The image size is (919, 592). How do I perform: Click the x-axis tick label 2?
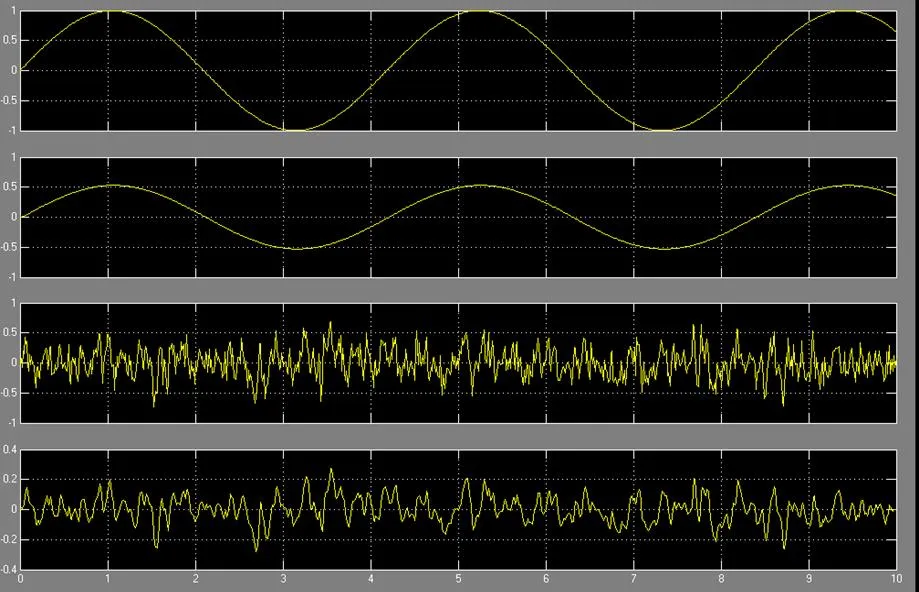(x=196, y=579)
